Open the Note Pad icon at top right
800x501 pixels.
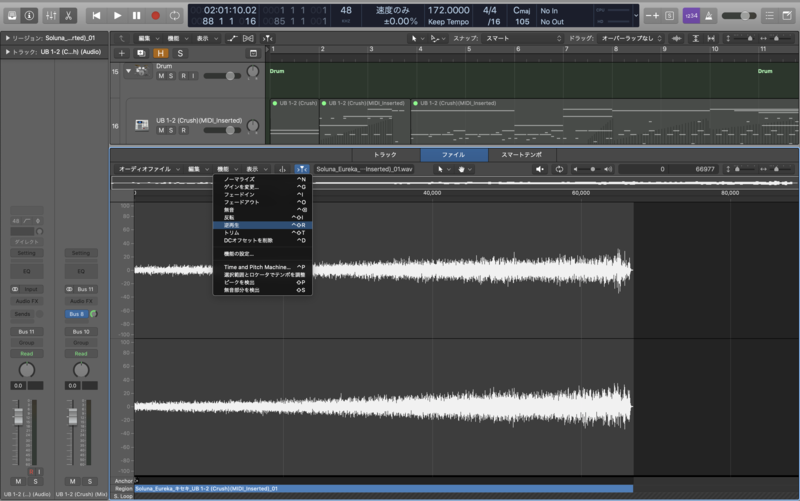787,16
